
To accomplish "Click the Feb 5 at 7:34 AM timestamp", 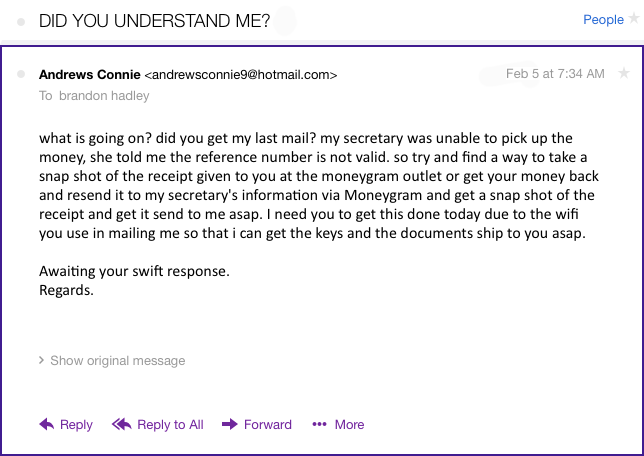I will pyautogui.click(x=555, y=73).
